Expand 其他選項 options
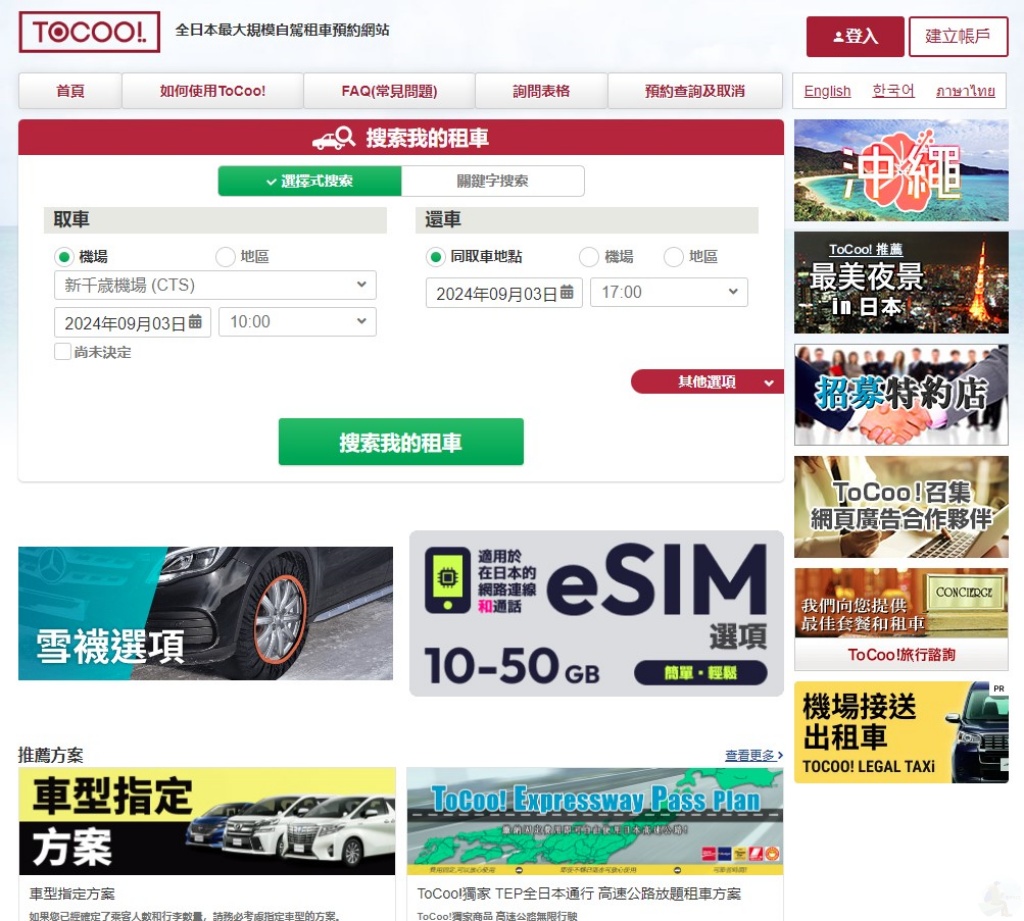The height and width of the screenshot is (921, 1024). pyautogui.click(x=707, y=381)
